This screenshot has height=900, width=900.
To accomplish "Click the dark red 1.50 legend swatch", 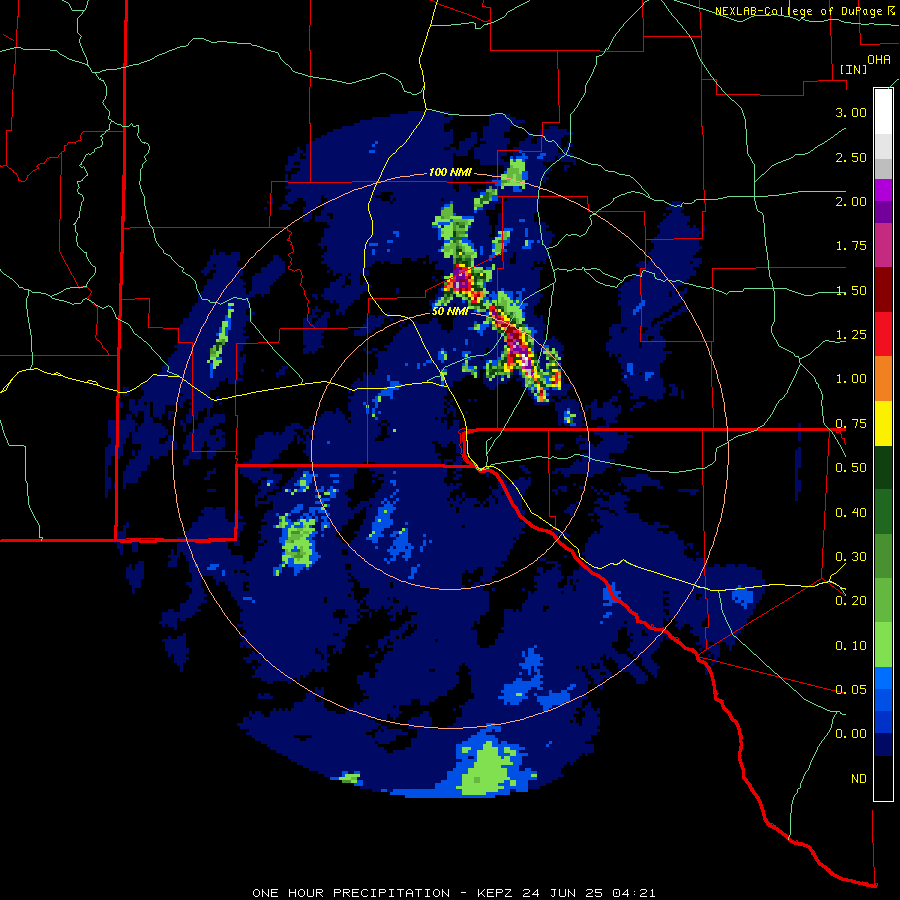I will point(883,290).
